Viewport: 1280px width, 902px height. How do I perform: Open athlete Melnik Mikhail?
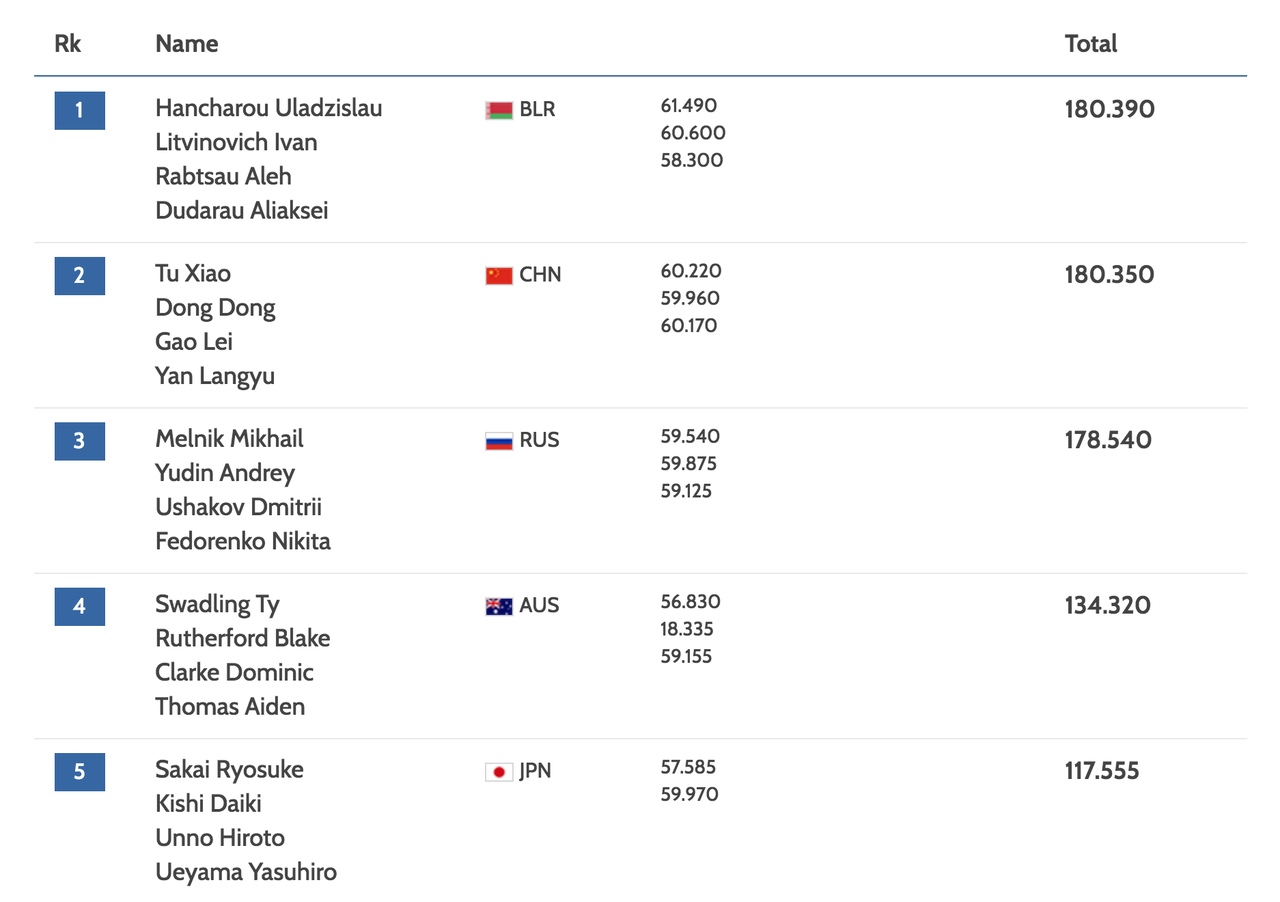coord(229,439)
